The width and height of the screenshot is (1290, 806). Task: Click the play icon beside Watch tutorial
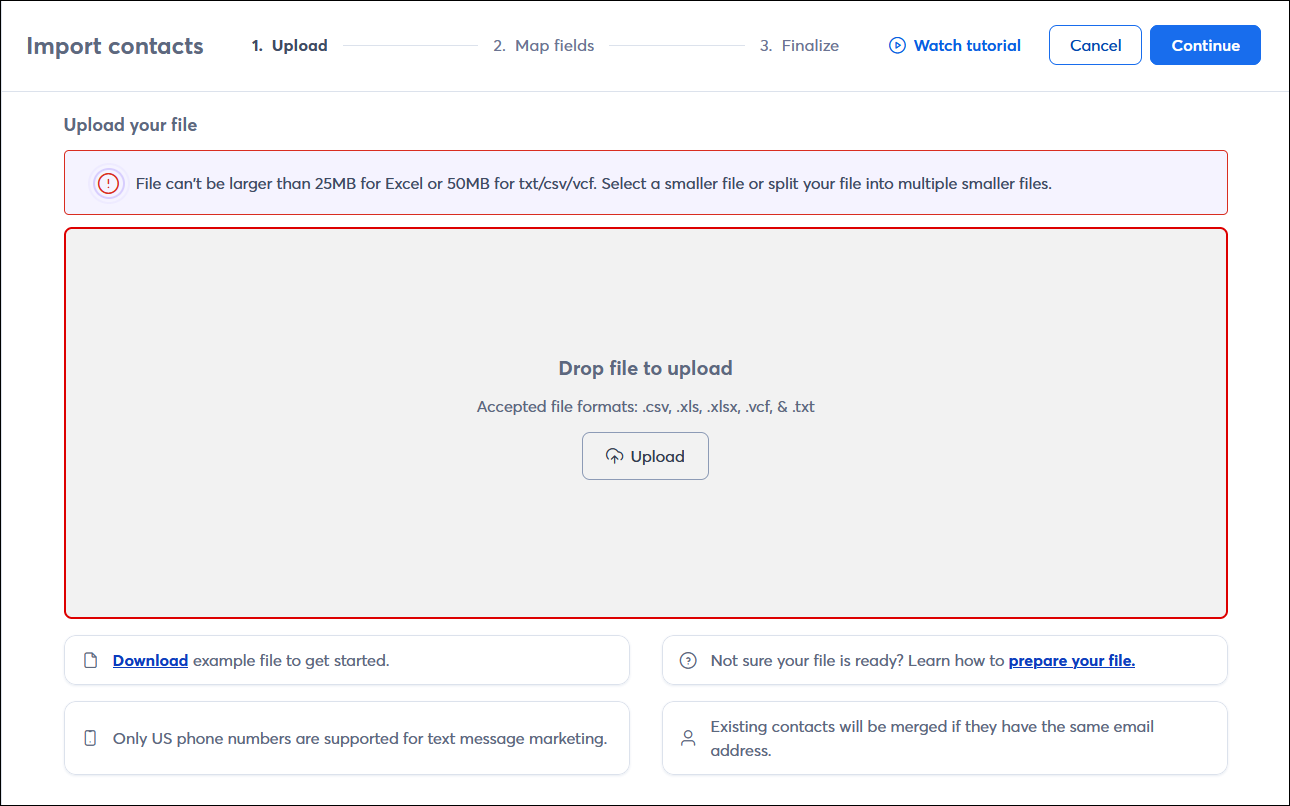(897, 45)
